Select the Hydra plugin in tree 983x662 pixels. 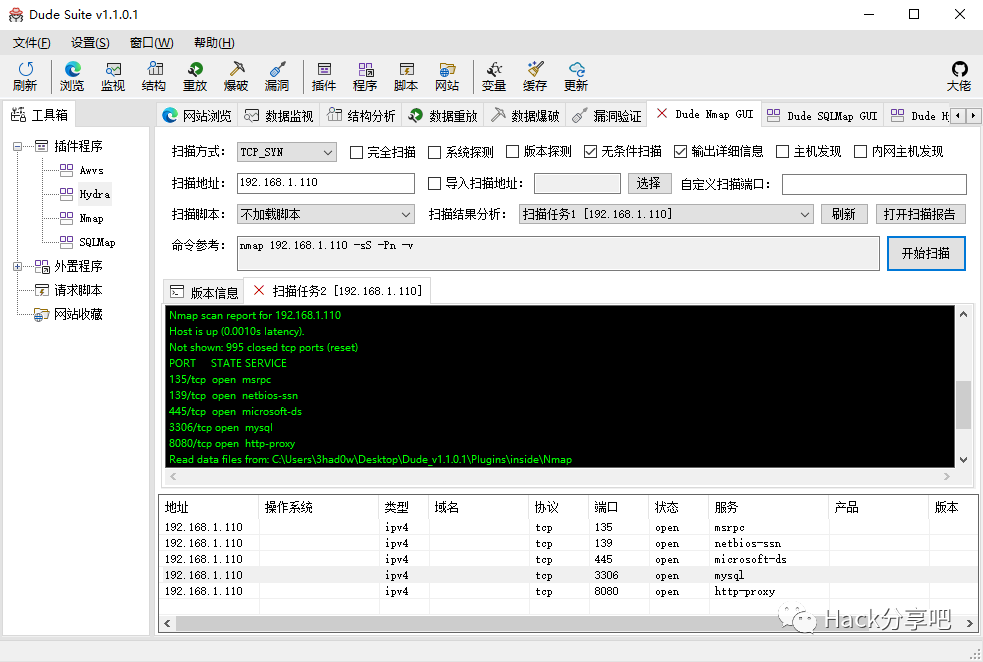[94, 194]
